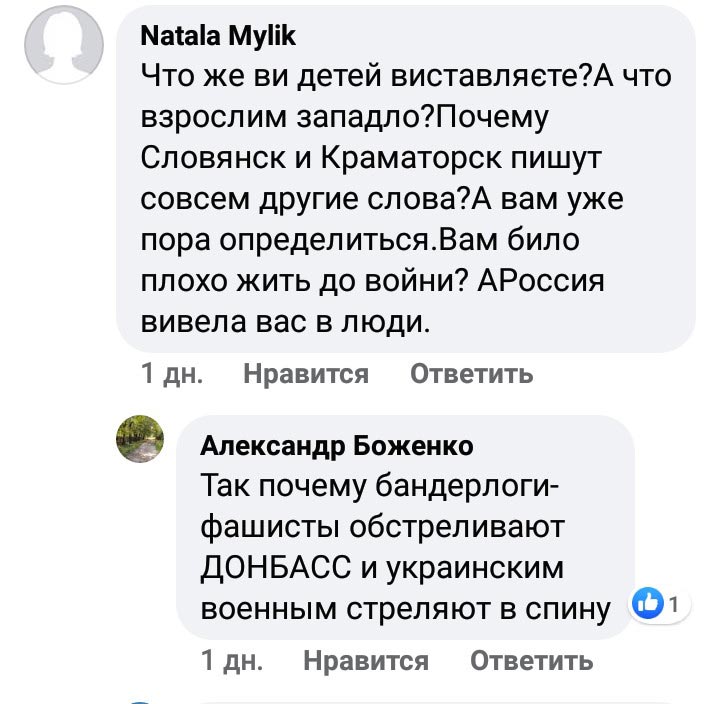Click the first line of Александр Боженко's reply

pos(381,485)
